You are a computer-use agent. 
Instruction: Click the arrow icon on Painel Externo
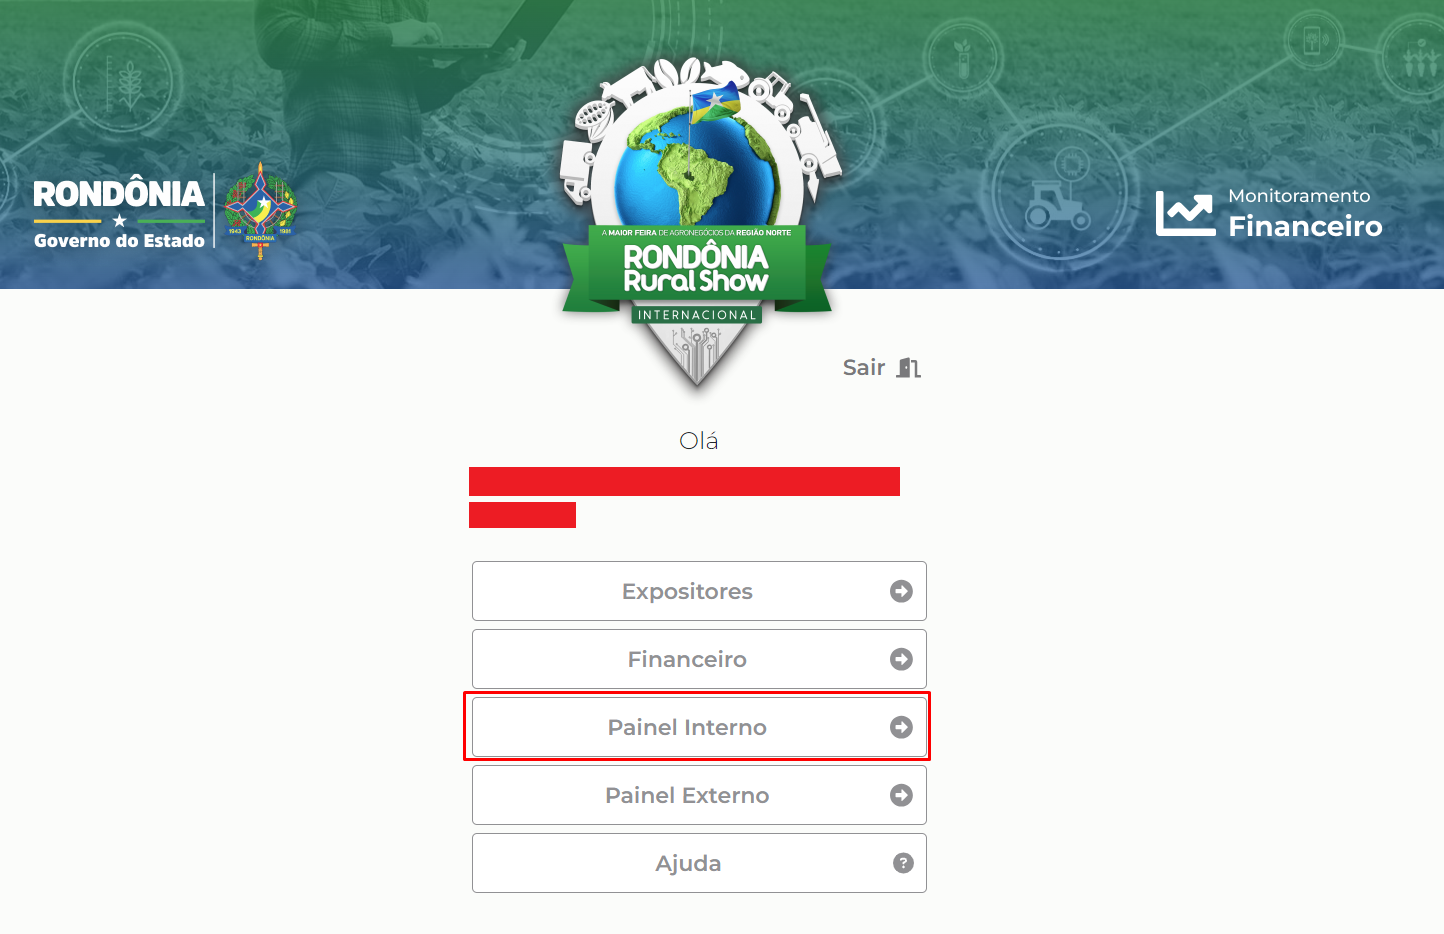click(901, 795)
